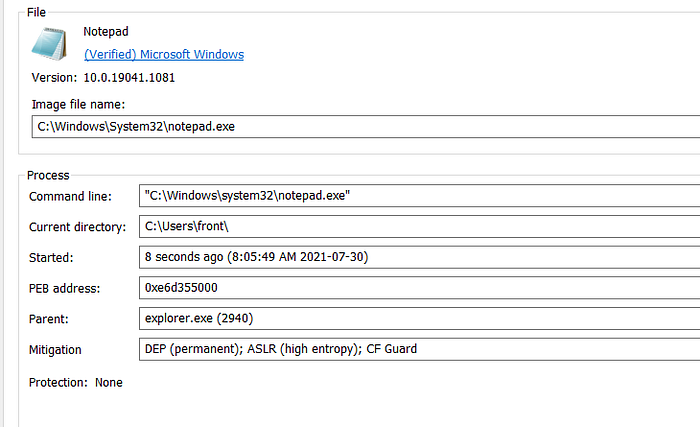Open the (Verified) Microsoft Windows link
Screen dimensions: 700x427
tap(164, 54)
